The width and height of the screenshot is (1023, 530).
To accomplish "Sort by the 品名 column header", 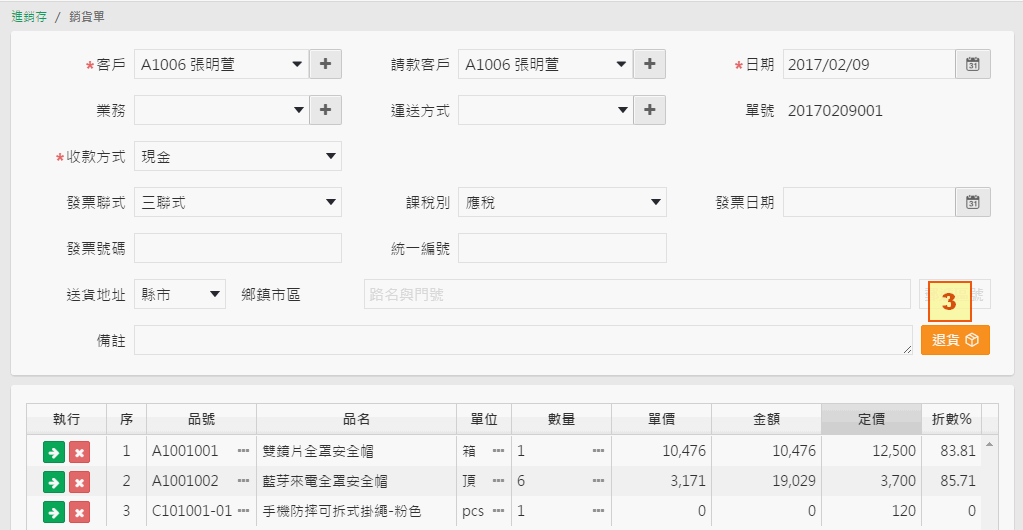I will (356, 419).
